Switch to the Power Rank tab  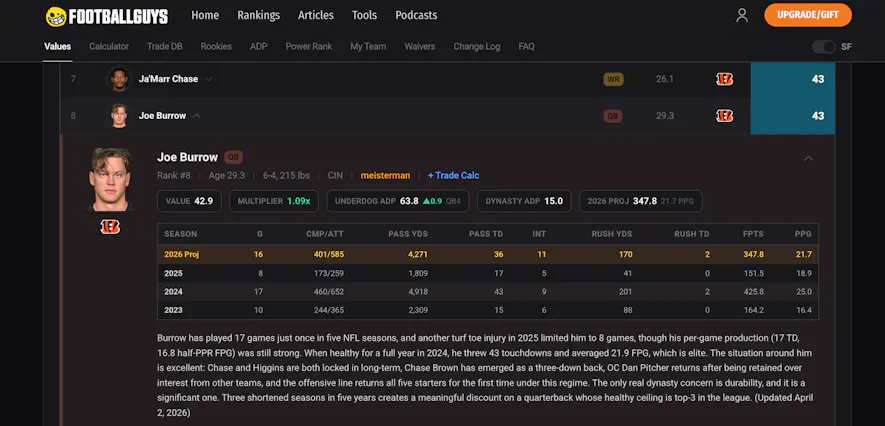[x=309, y=46]
